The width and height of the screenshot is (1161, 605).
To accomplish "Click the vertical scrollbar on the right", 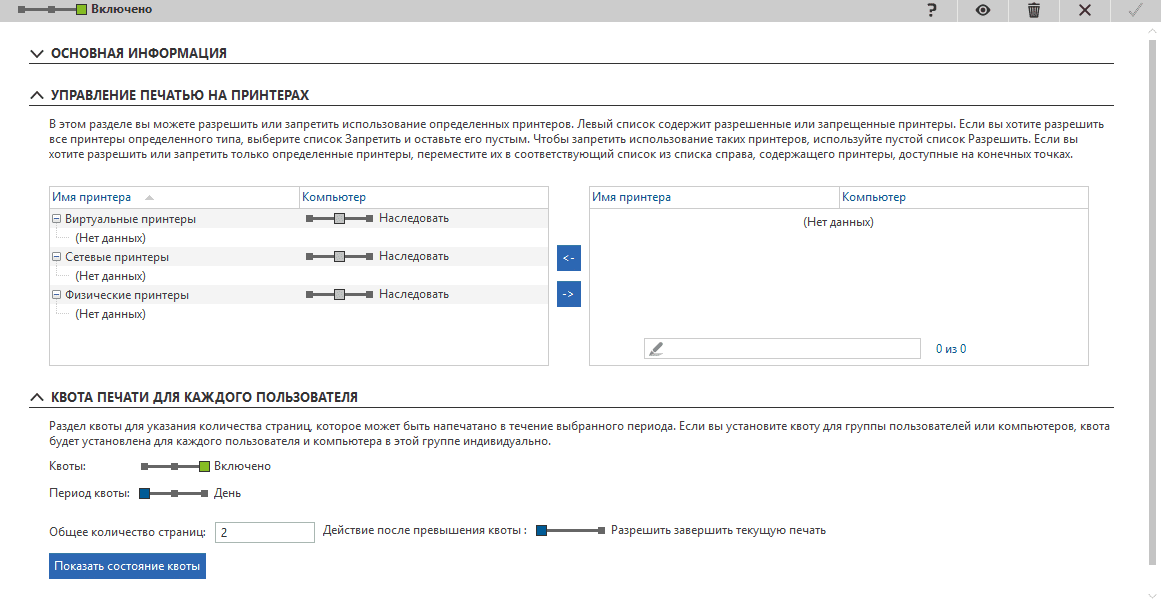I will pos(1151,302).
